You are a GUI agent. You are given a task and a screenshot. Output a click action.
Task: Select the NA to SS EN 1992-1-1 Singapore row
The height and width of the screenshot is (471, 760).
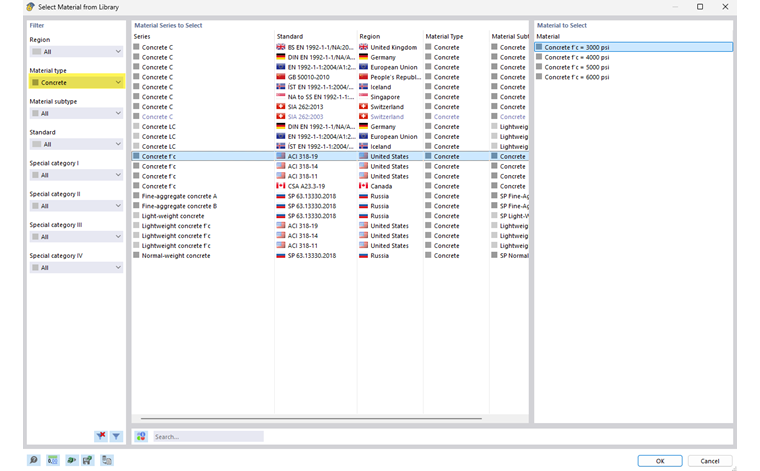(x=330, y=97)
